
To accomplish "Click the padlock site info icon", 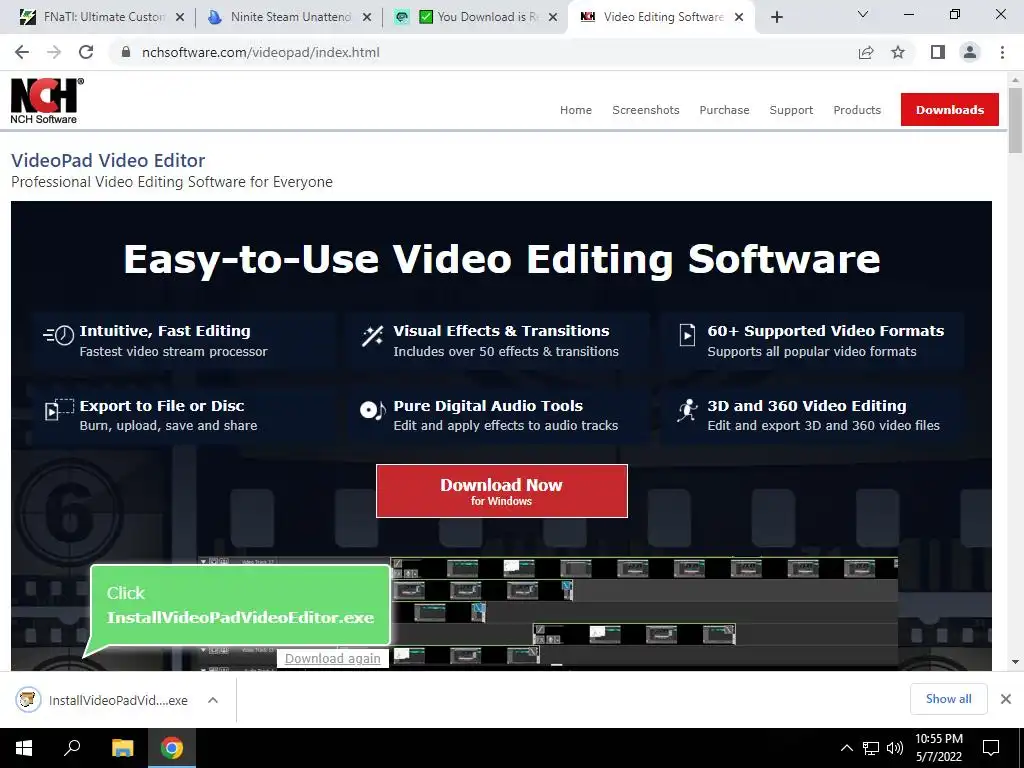I will [x=125, y=52].
